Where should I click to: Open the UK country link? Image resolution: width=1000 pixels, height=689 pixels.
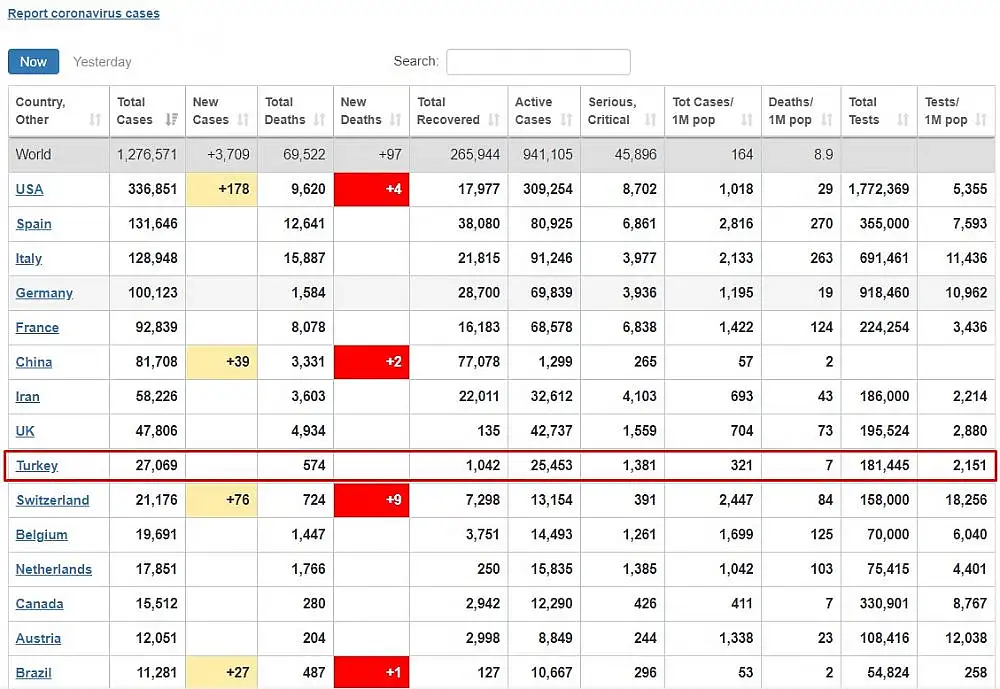[25, 431]
